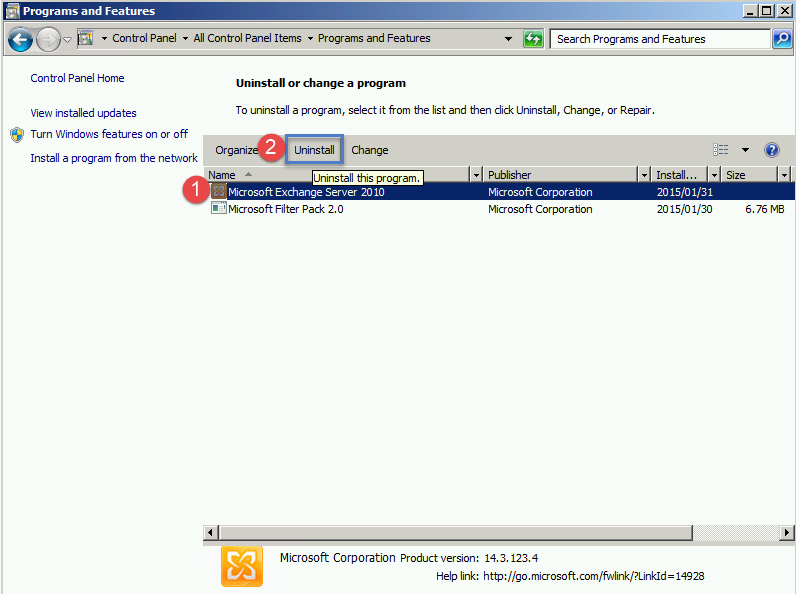Sort by the Name column header
The height and width of the screenshot is (594, 796).
pyautogui.click(x=337, y=175)
